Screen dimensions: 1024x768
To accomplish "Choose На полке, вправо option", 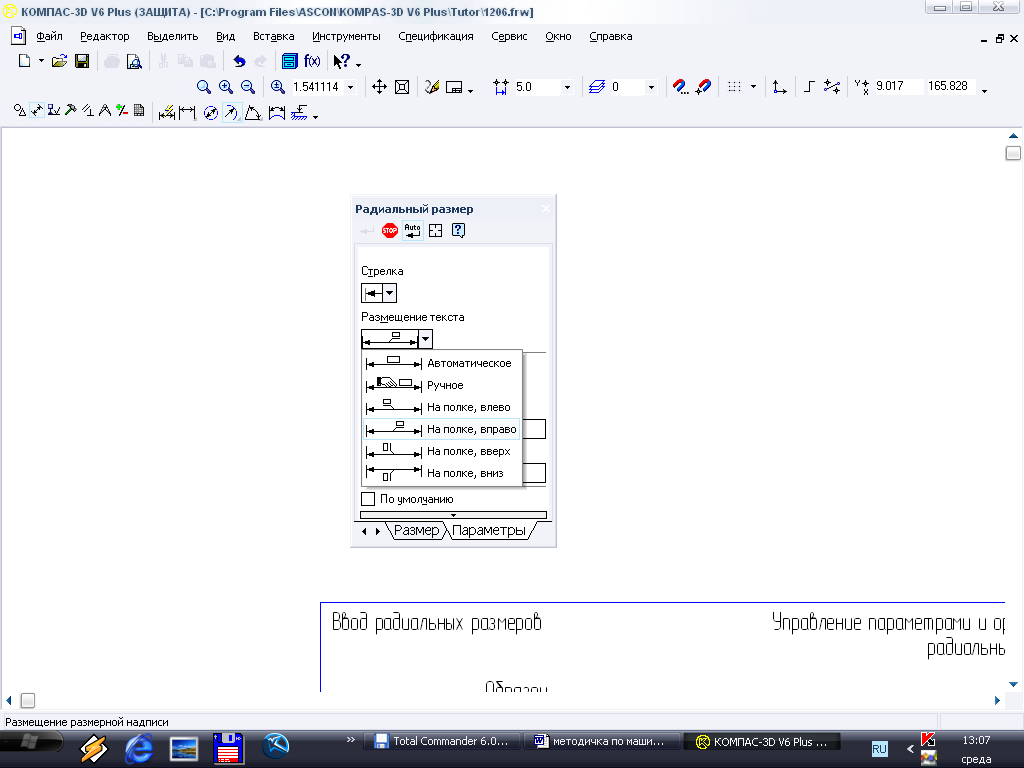I will coord(441,429).
